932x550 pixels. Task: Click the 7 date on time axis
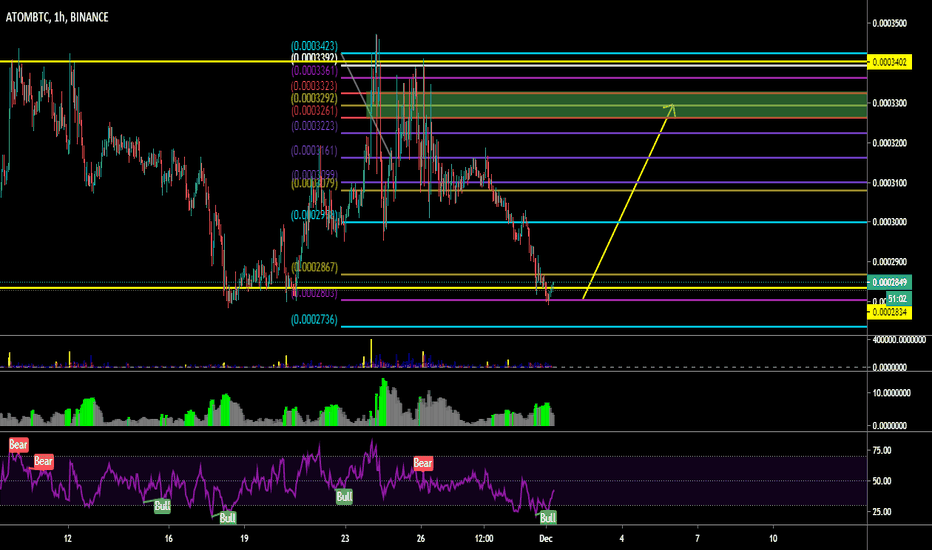coord(697,539)
